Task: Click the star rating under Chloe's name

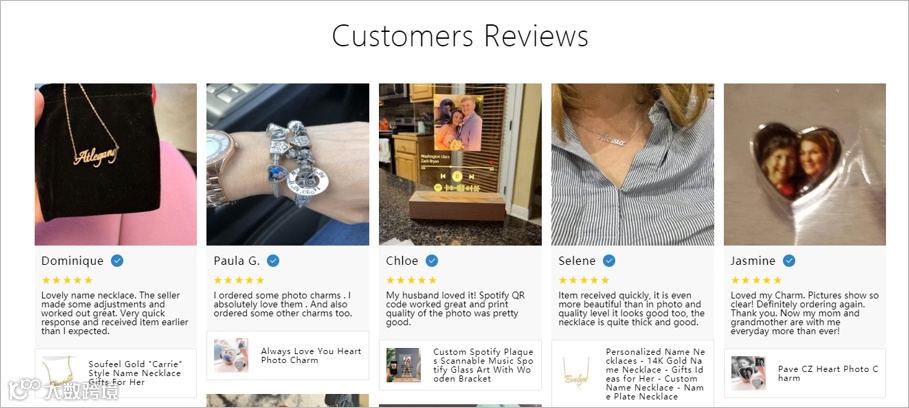Action: [412, 280]
